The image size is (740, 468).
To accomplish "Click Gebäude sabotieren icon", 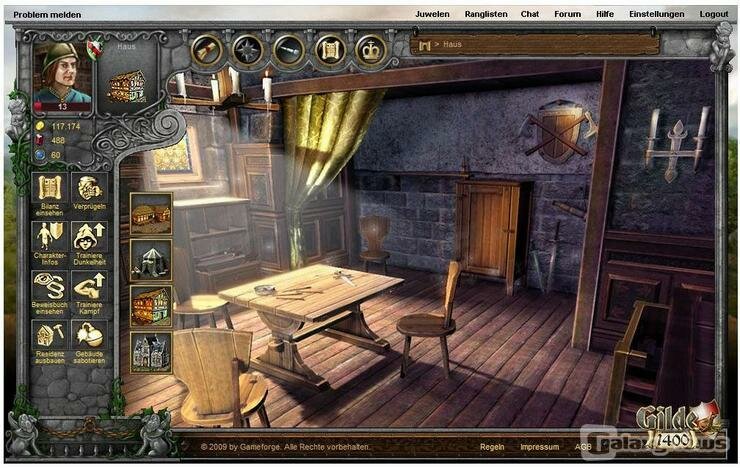I will coord(89,335).
